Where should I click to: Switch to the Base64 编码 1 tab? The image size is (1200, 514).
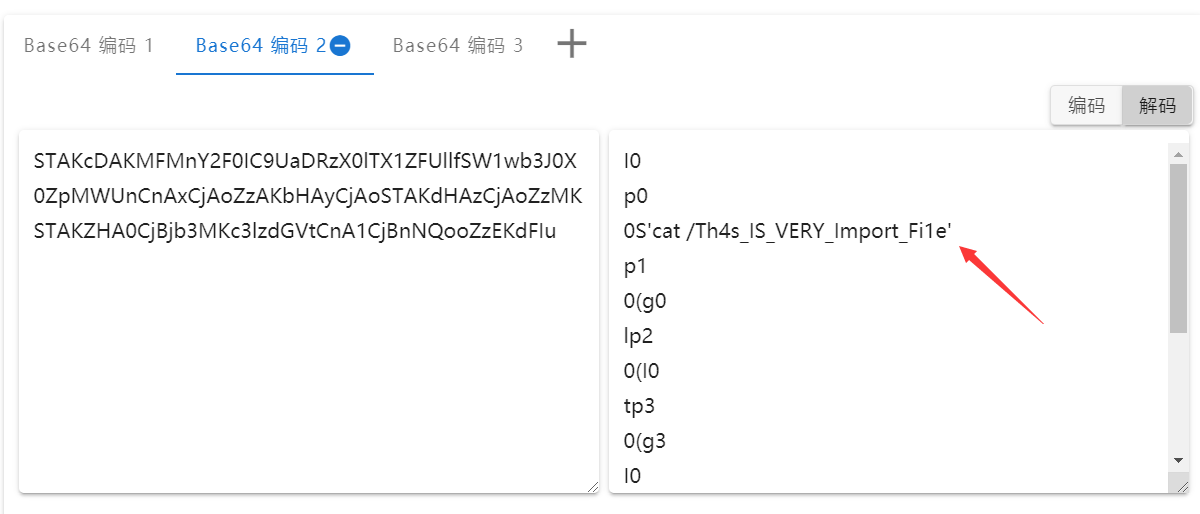pos(88,45)
